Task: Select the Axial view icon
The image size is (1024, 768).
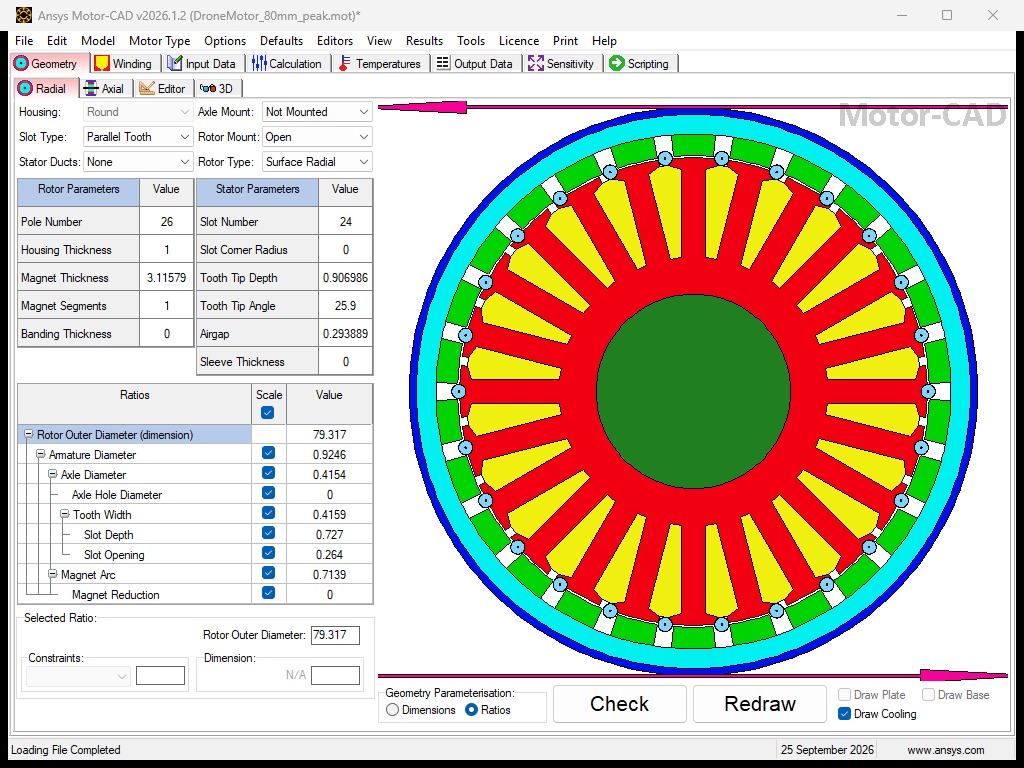Action: (x=91, y=88)
